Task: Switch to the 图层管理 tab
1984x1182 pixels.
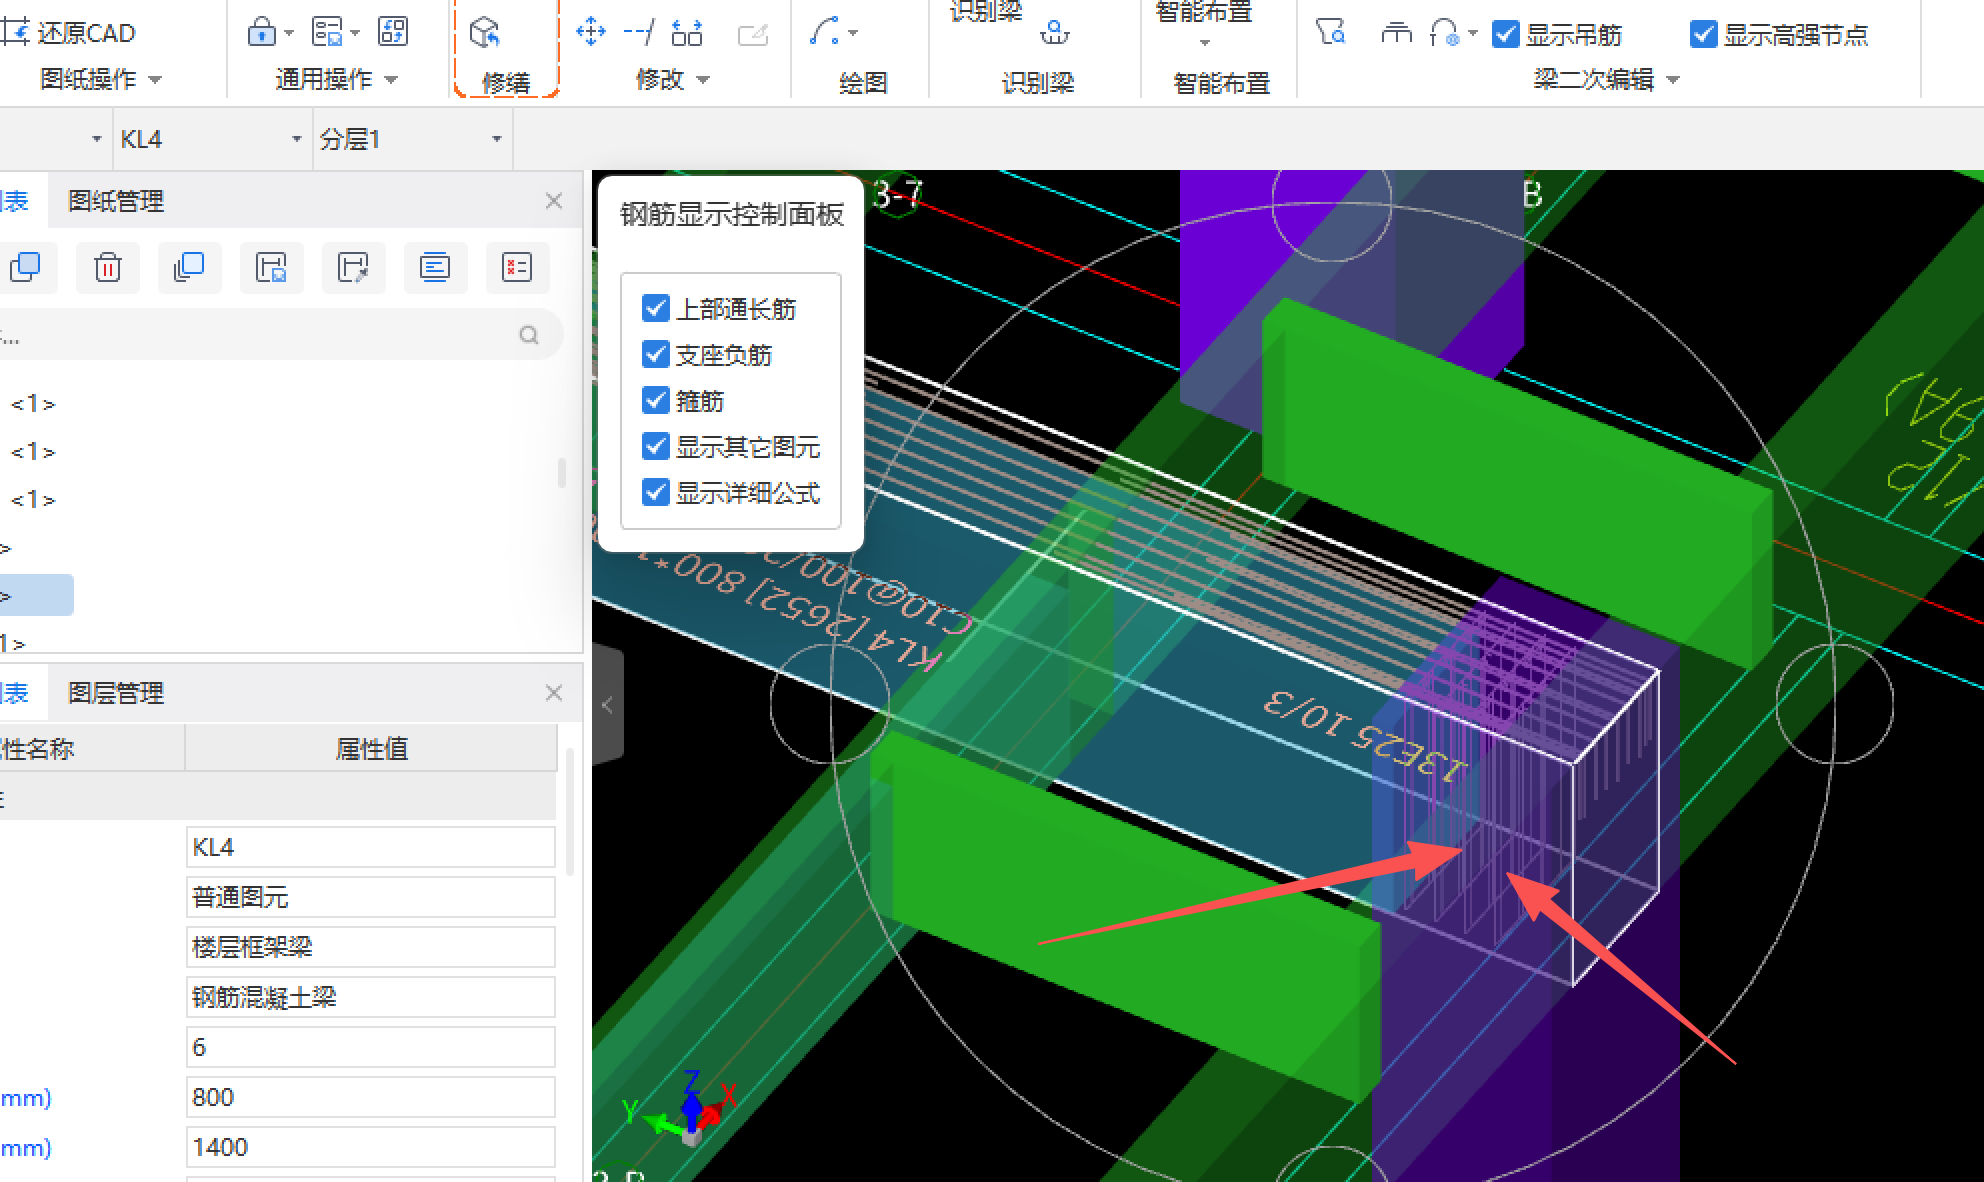Action: 116,693
